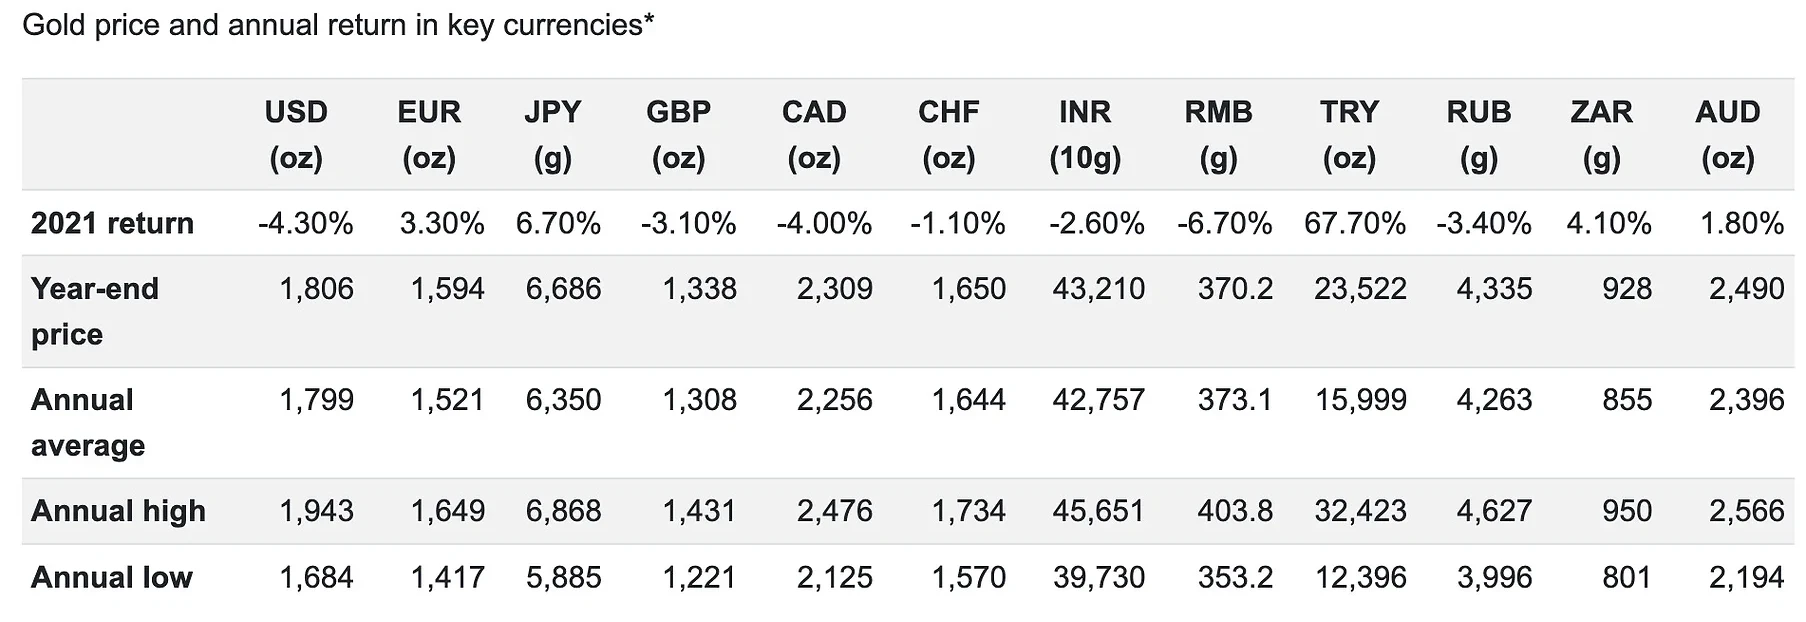Select the USD year-end price 1,806
Image resolution: width=1806 pixels, height=622 pixels.
point(316,289)
